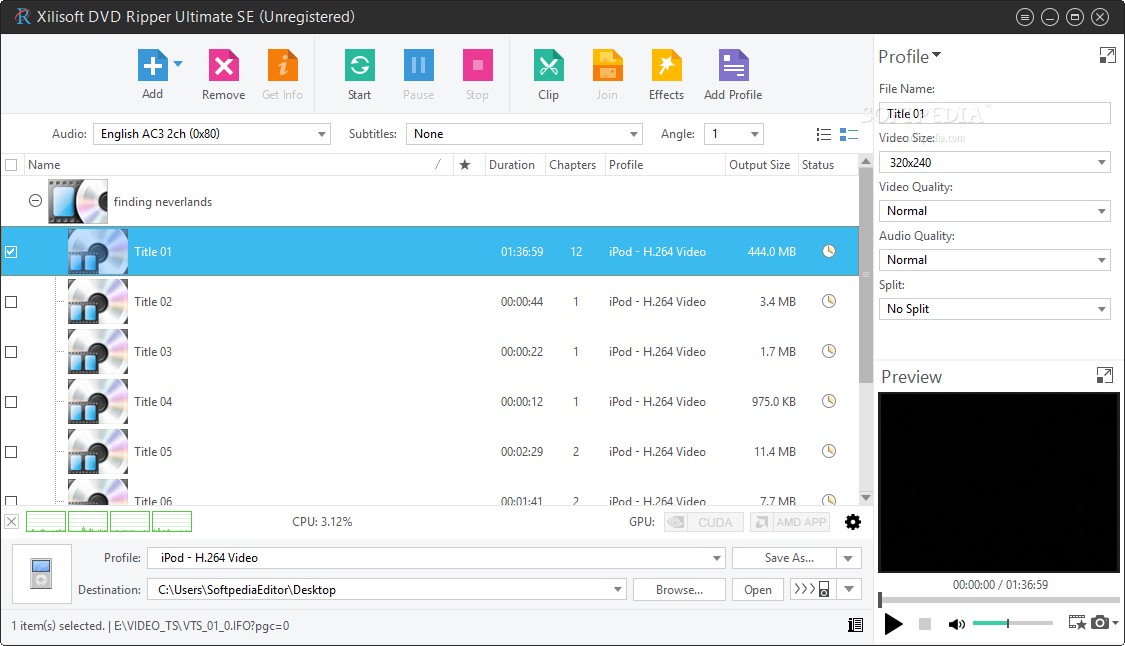
Task: Collapse the finding neverlands disc node
Action: [x=35, y=201]
